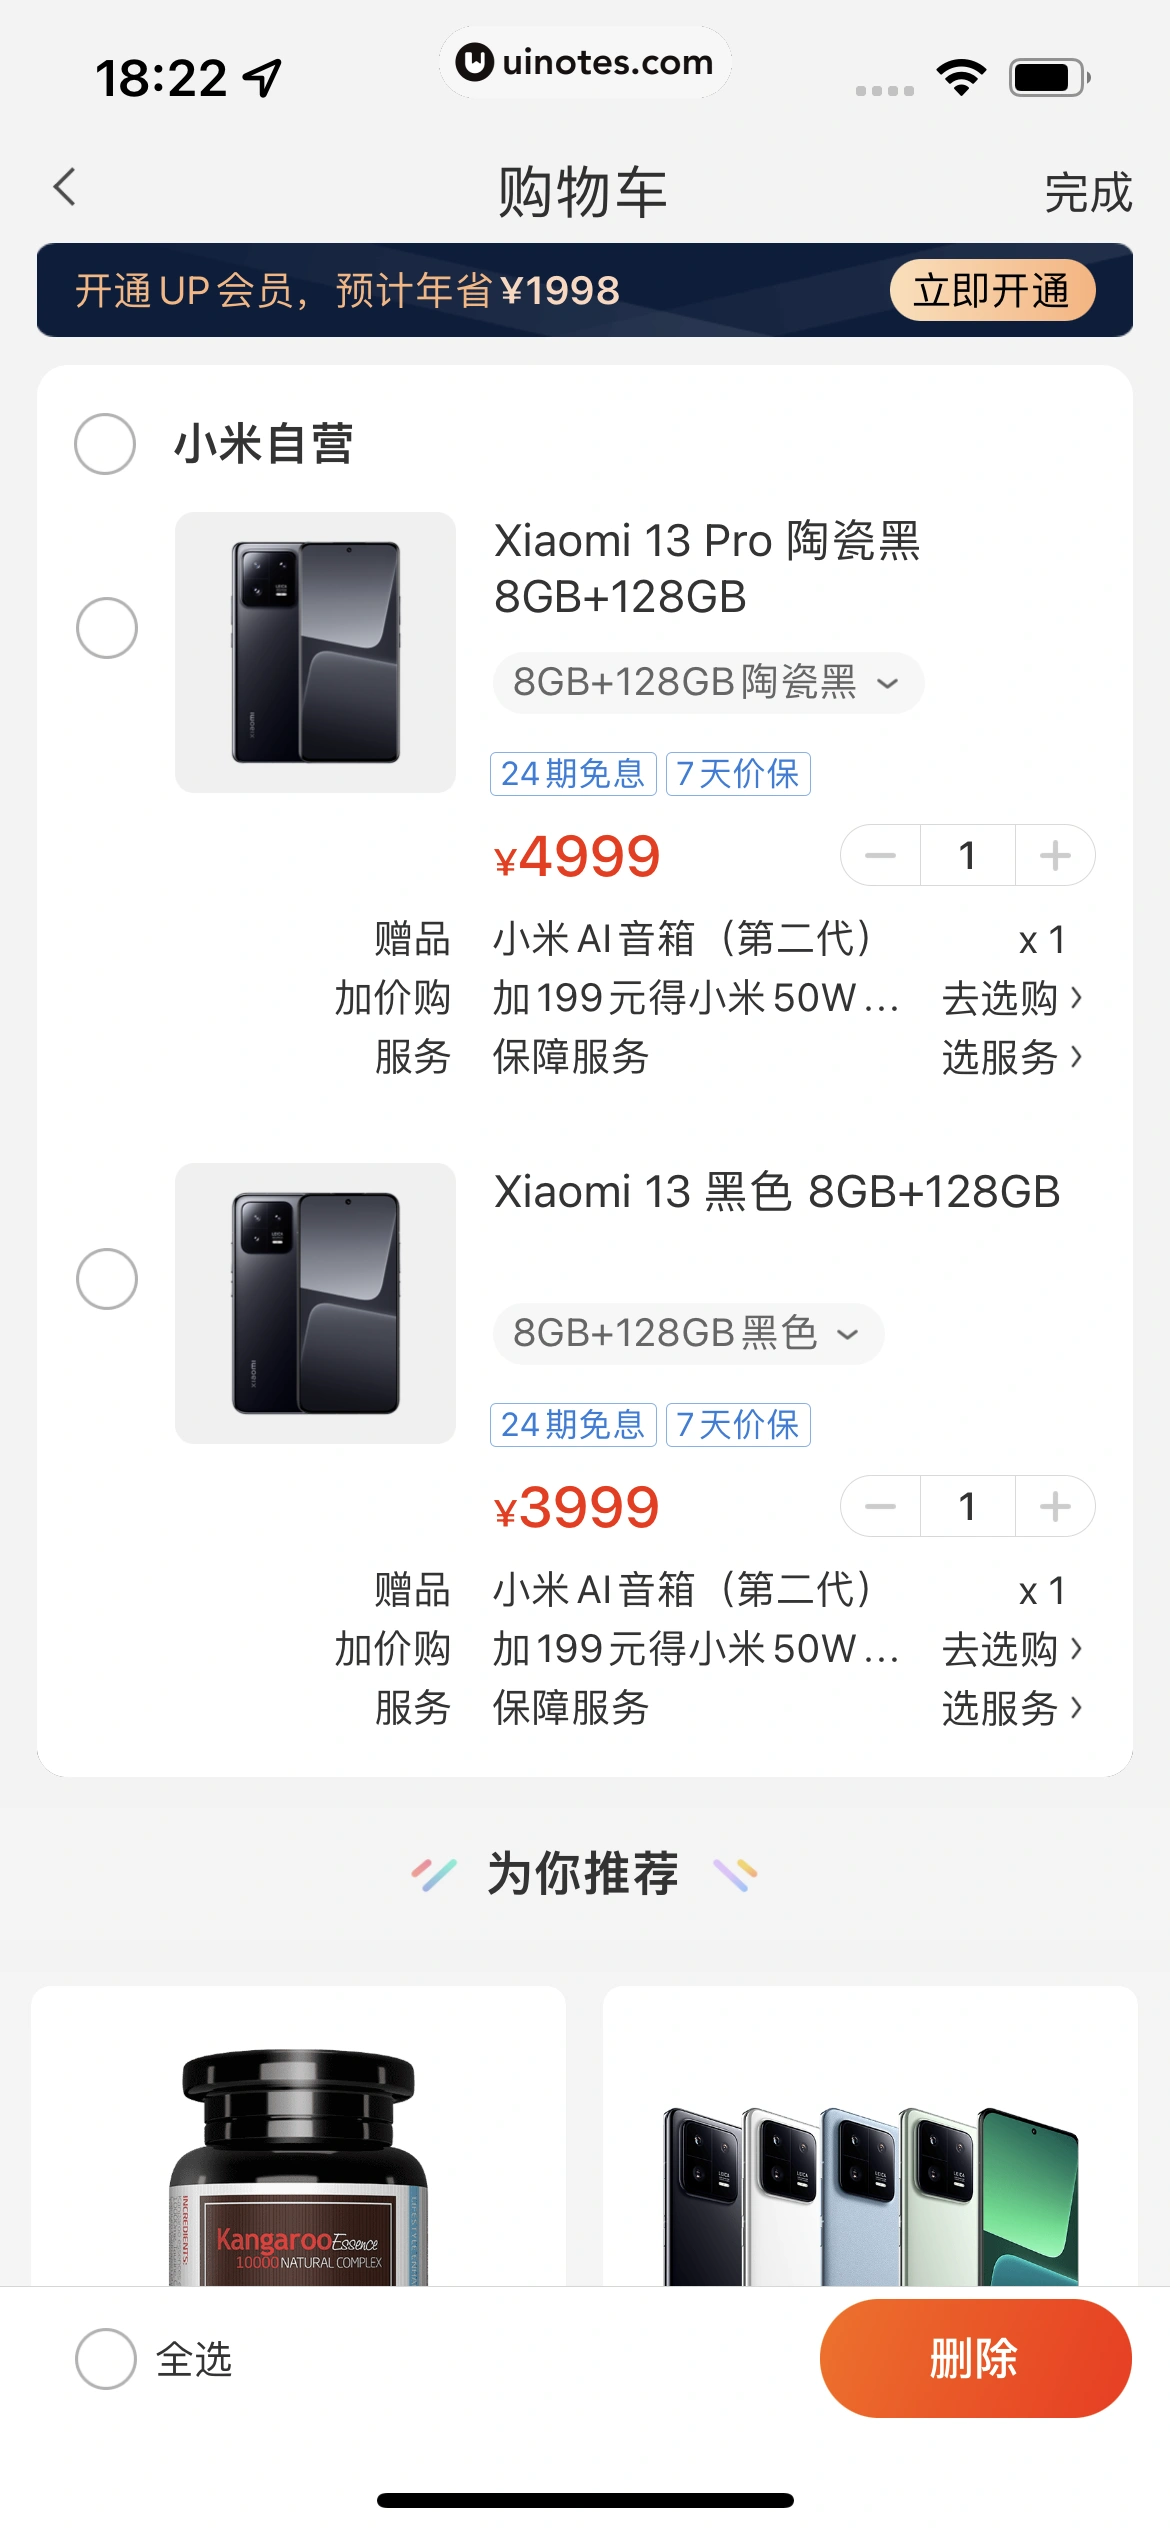Tap the location arrow beside the time
This screenshot has height=2532, width=1170.
click(264, 78)
